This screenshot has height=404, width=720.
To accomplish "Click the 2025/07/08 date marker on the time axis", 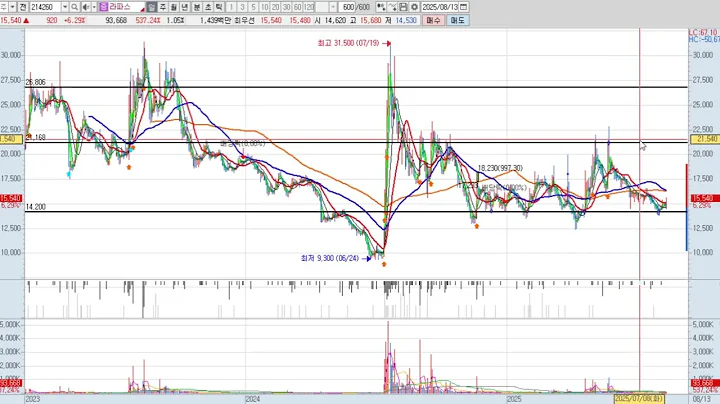I will click(x=639, y=398).
